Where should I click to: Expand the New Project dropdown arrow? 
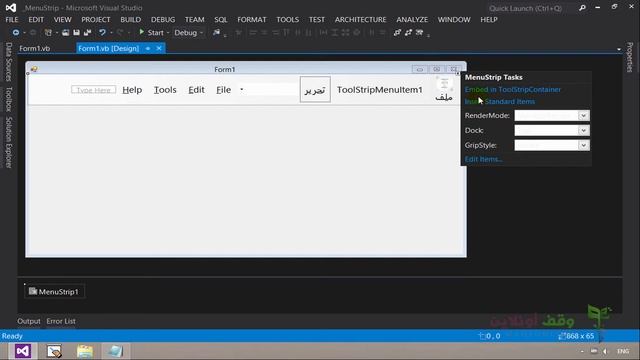(x=56, y=33)
